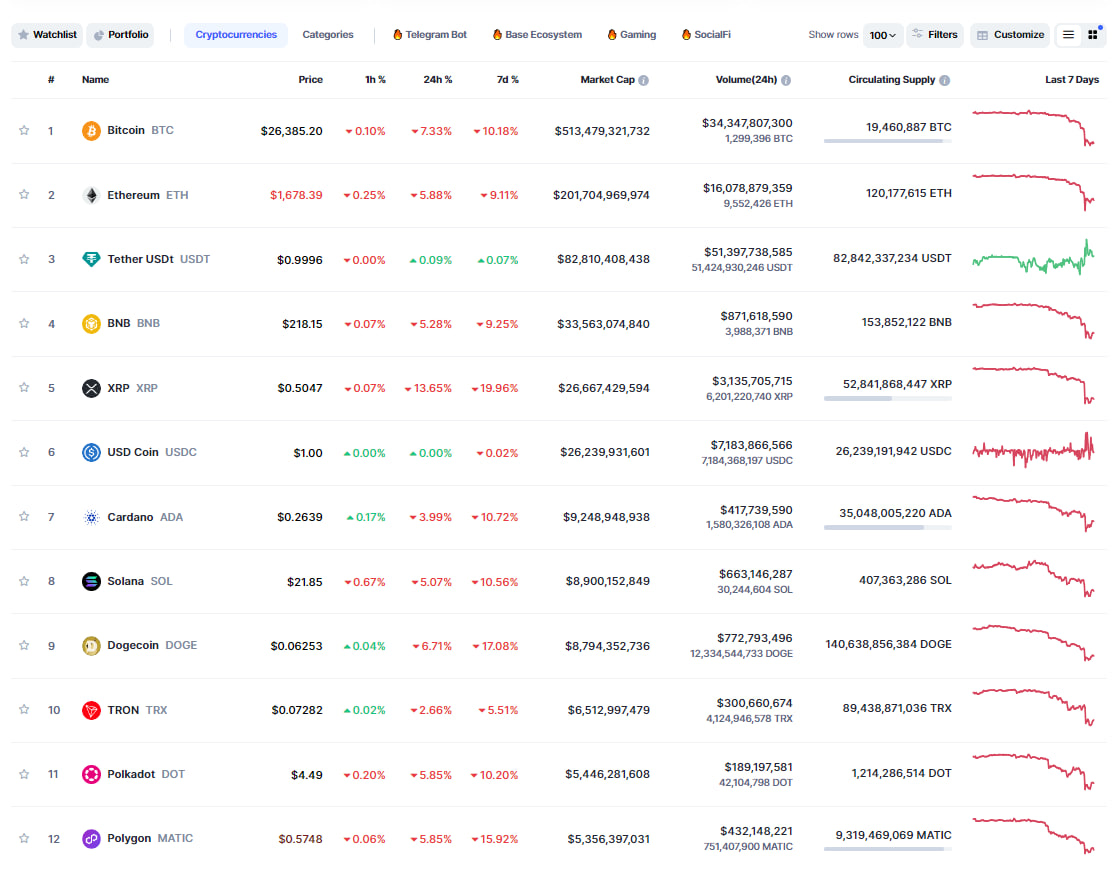
Task: Click the USD Coin logo icon
Action: tap(91, 452)
